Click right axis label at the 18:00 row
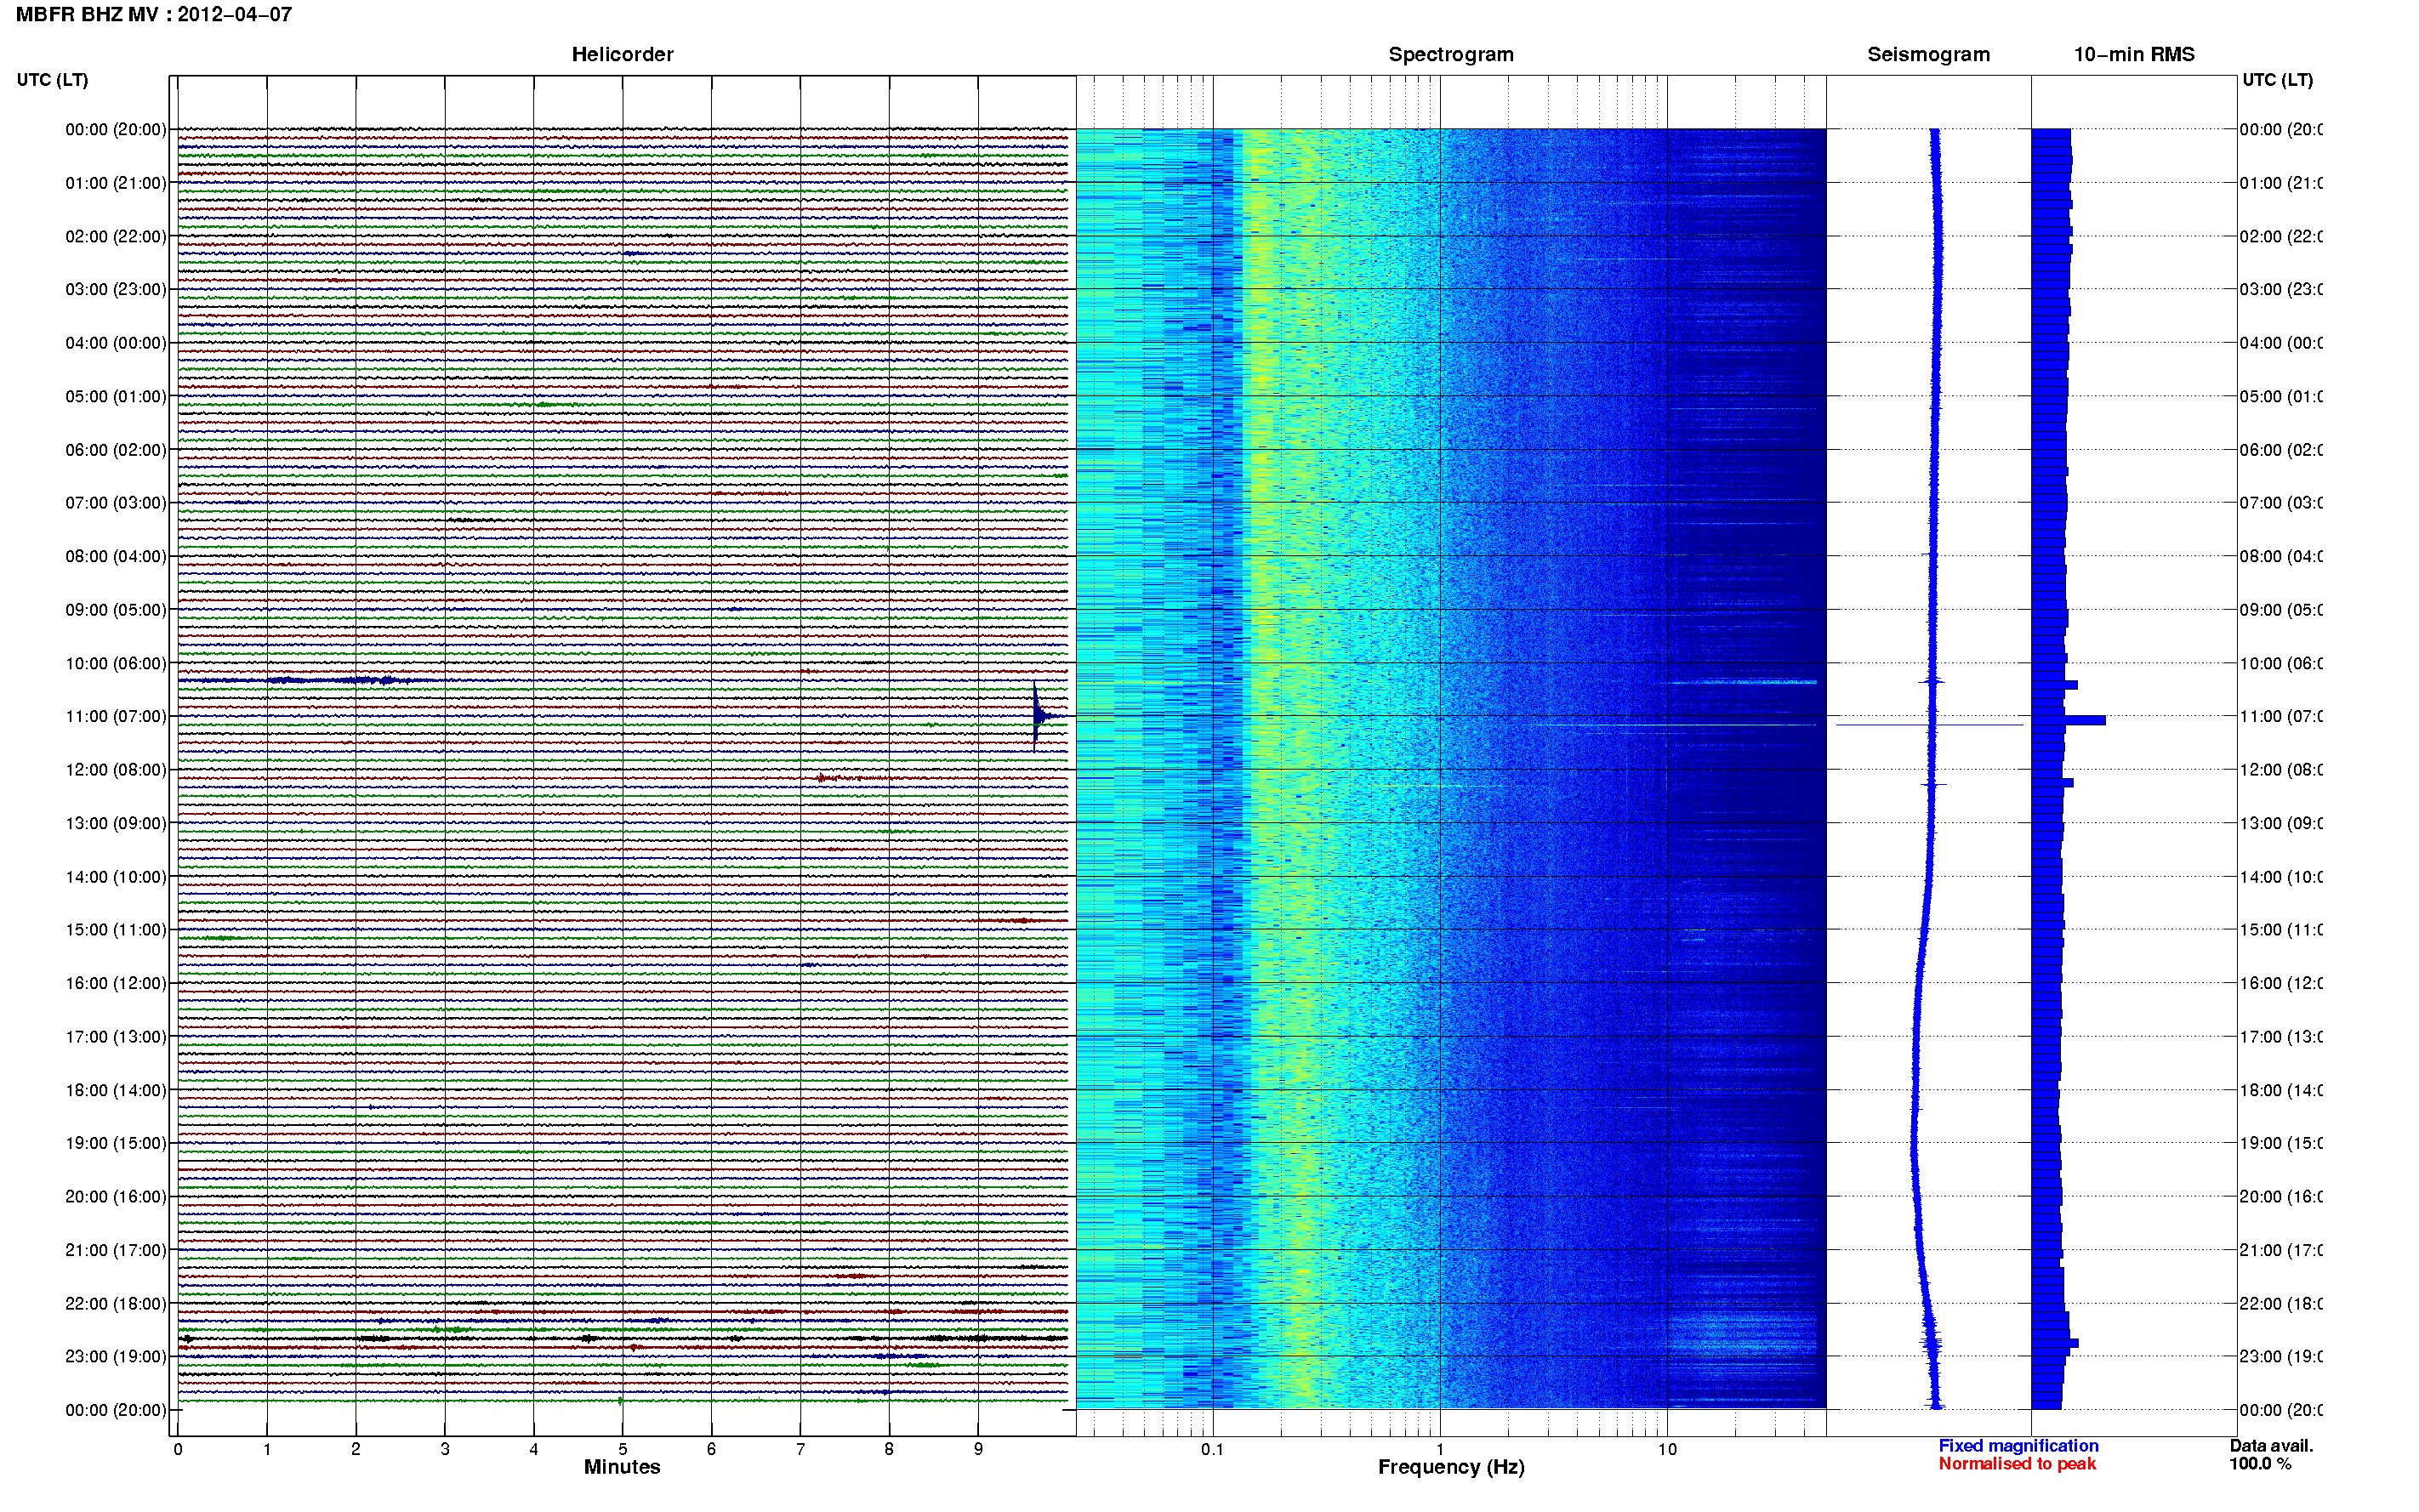The image size is (2419, 1512). click(2281, 1090)
